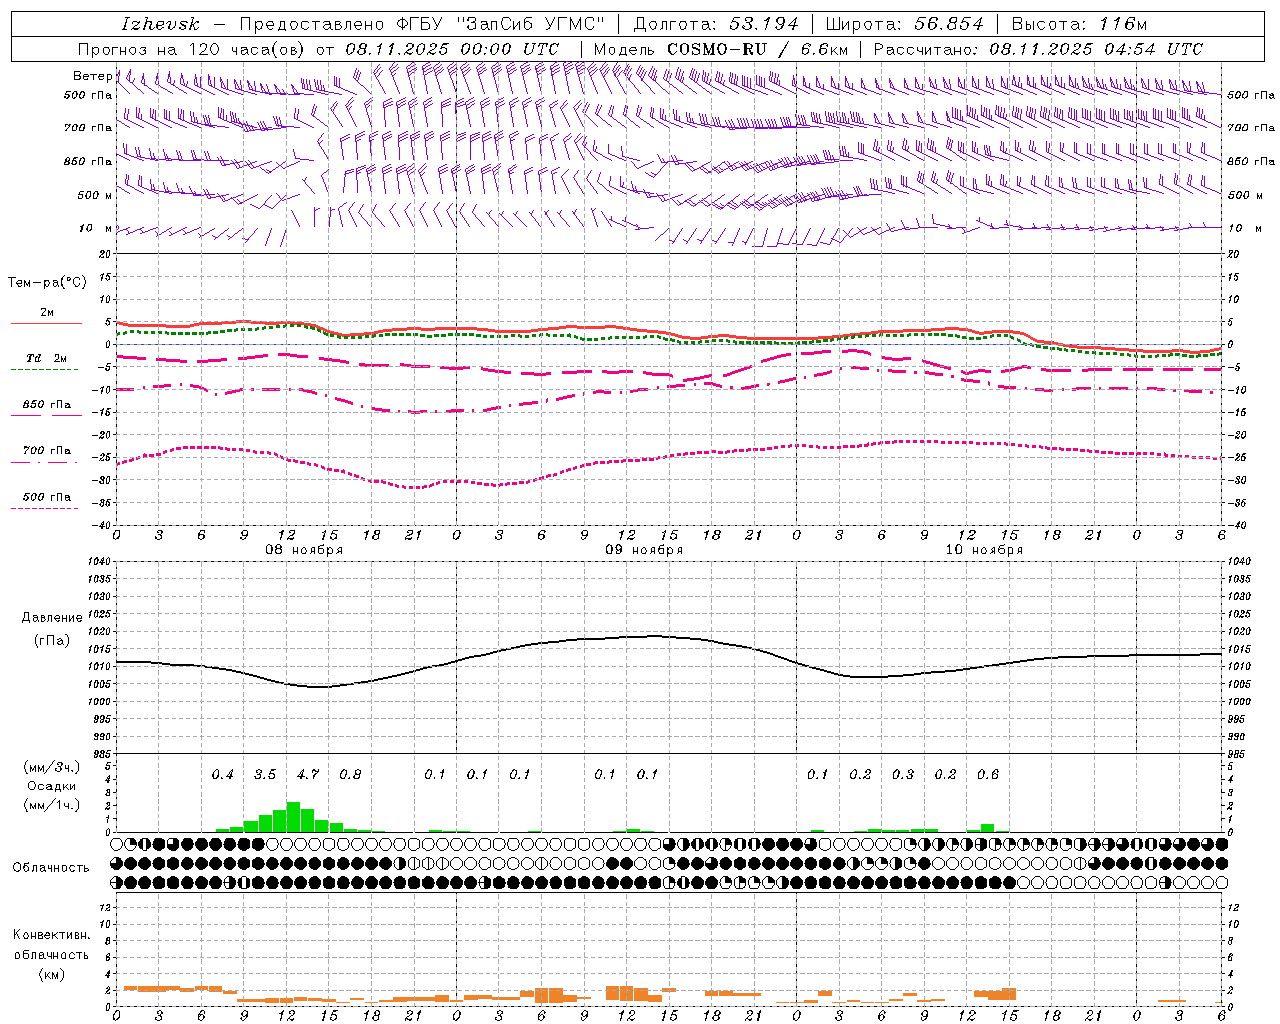Click the 'Td 2м' dew point legend label
1280x1024 pixels.
point(46,358)
